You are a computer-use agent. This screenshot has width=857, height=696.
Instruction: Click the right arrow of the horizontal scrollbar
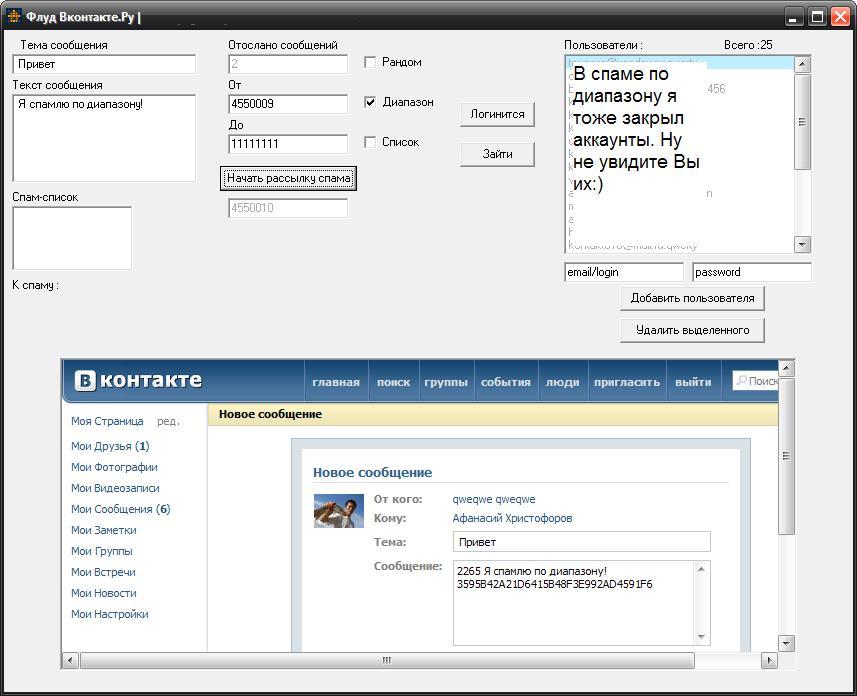click(x=769, y=660)
